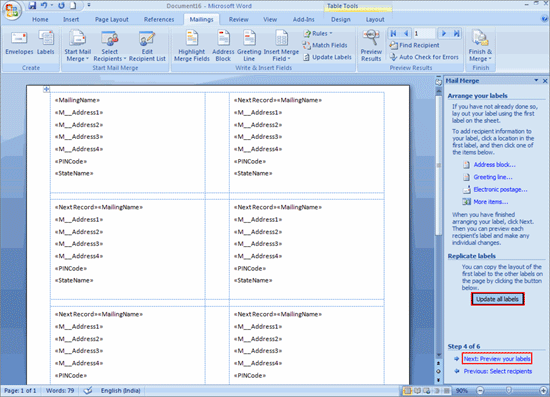
Task: Switch to the References tab
Action: 159,20
